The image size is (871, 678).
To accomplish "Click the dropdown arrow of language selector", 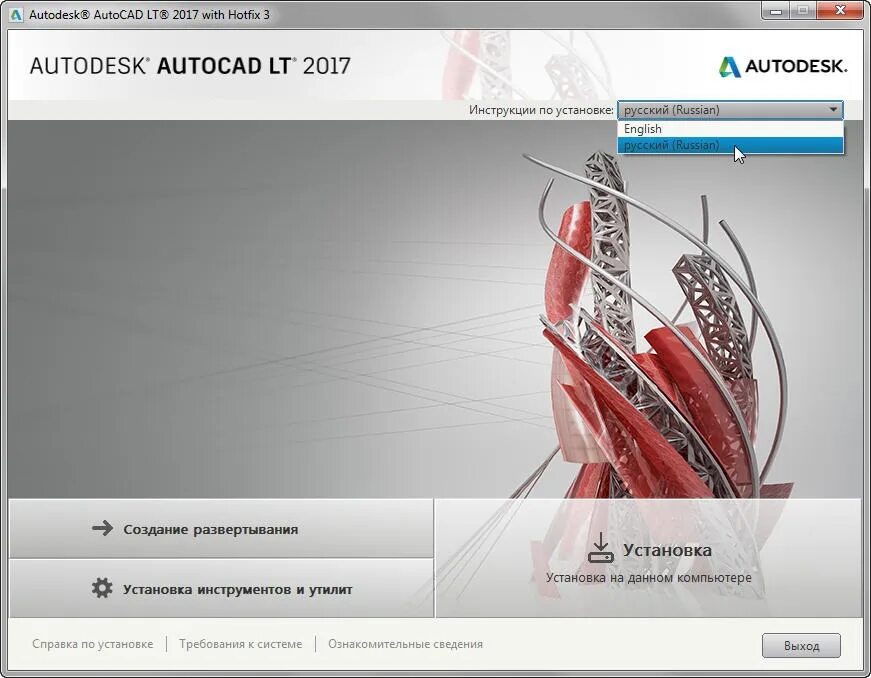I will [833, 109].
